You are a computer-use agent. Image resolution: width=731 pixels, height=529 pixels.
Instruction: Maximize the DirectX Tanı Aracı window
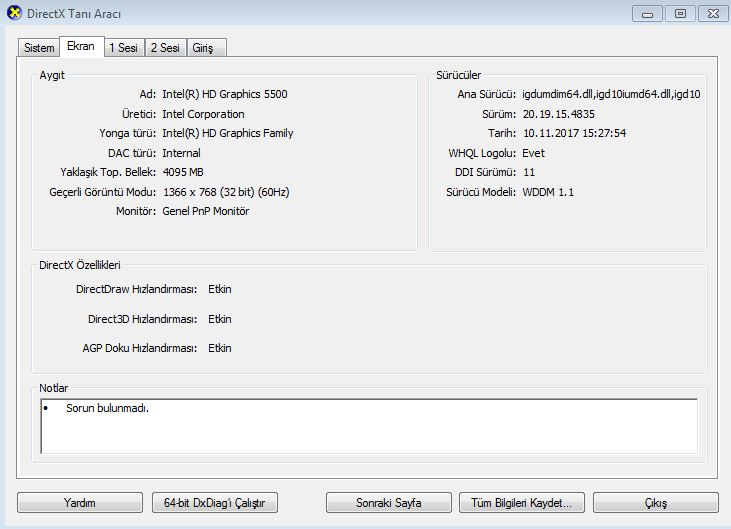[680, 14]
